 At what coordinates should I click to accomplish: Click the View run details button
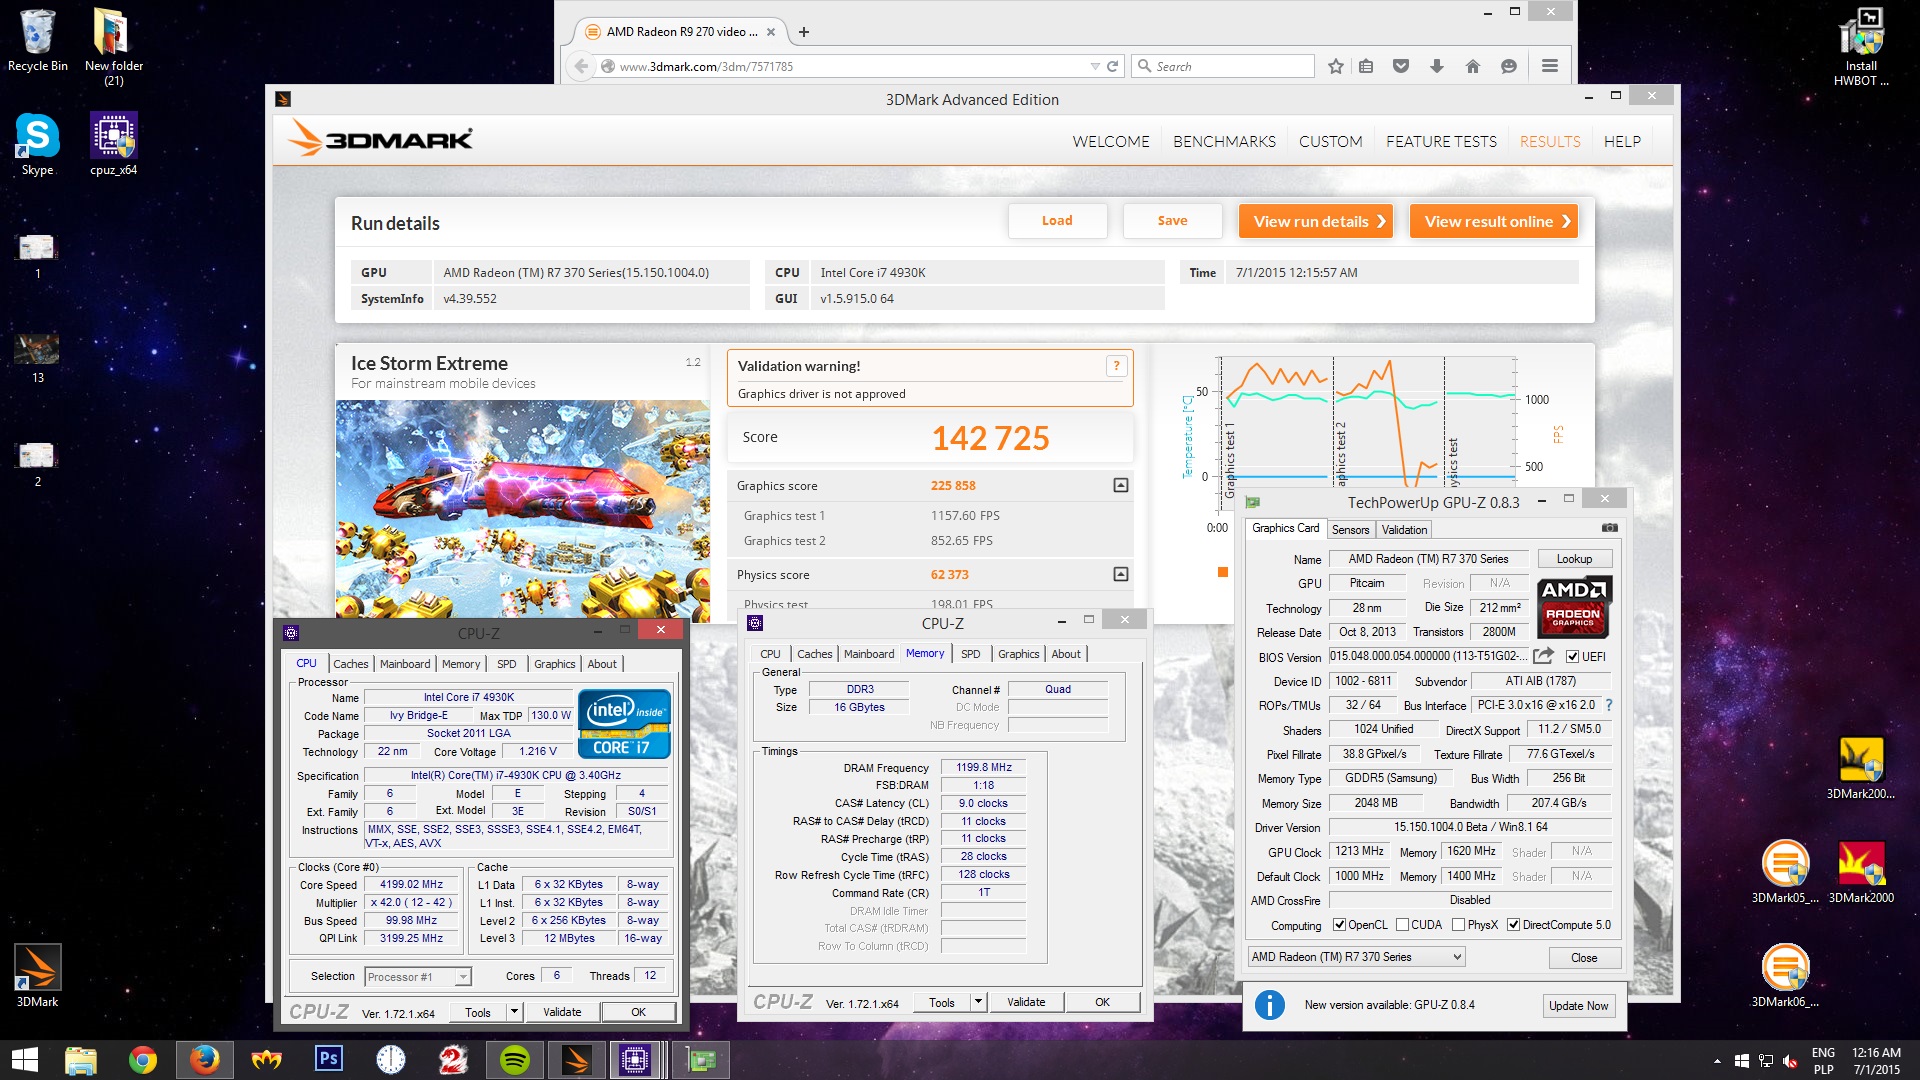[x=1317, y=221]
